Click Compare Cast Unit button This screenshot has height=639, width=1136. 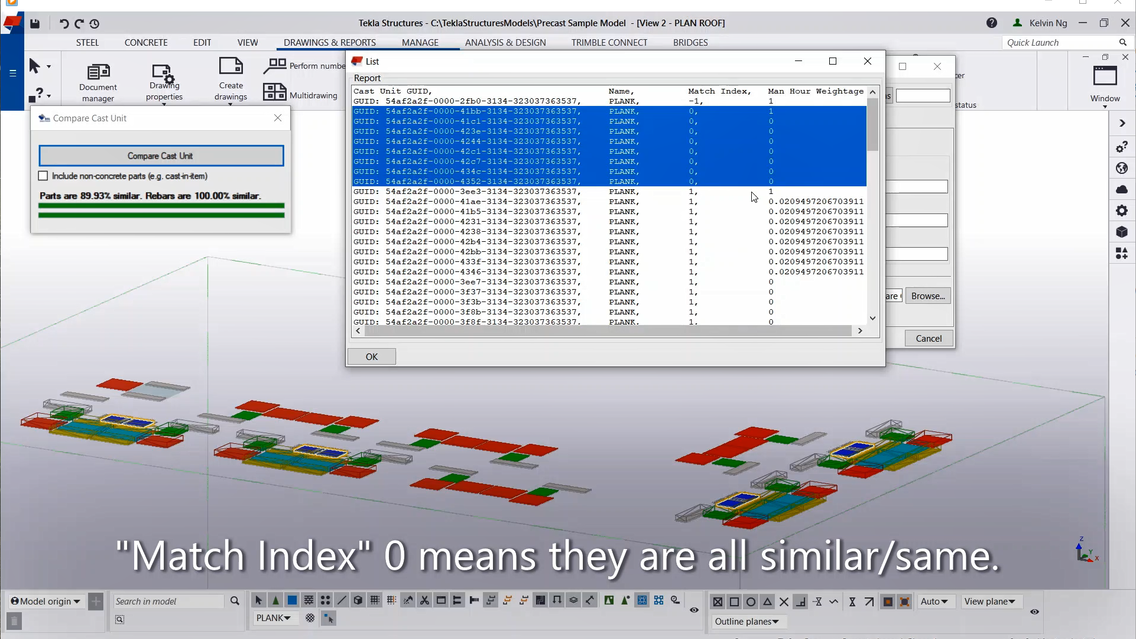pyautogui.click(x=161, y=156)
